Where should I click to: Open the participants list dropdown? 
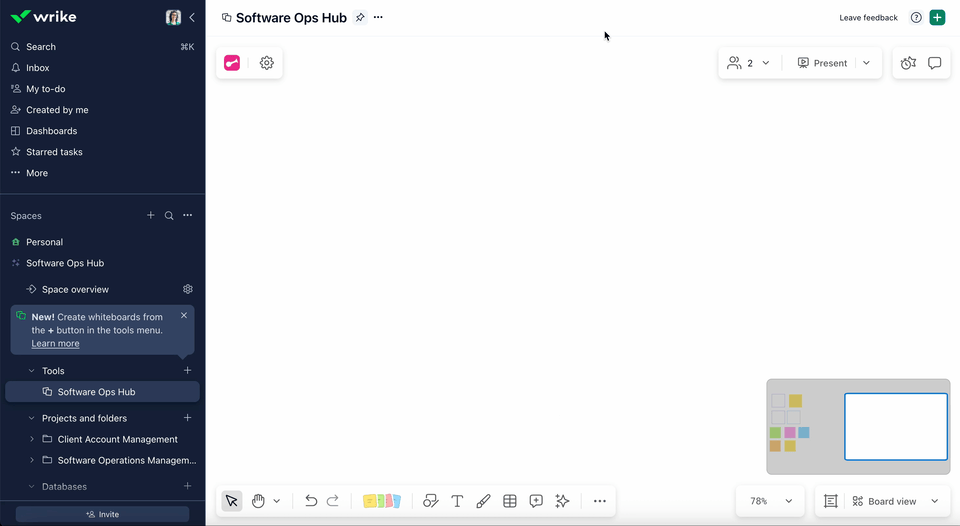click(748, 63)
